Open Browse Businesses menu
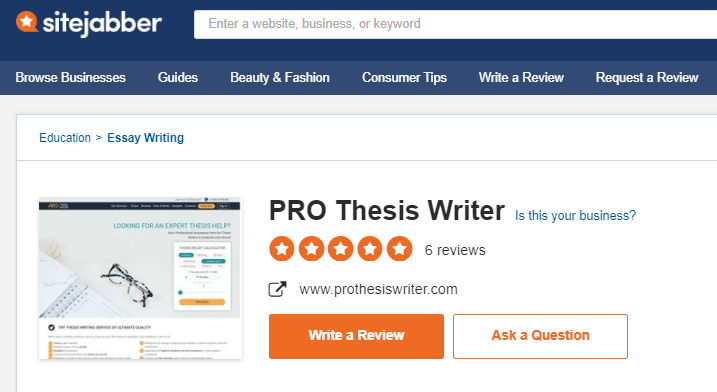This screenshot has width=717, height=392. [x=70, y=77]
